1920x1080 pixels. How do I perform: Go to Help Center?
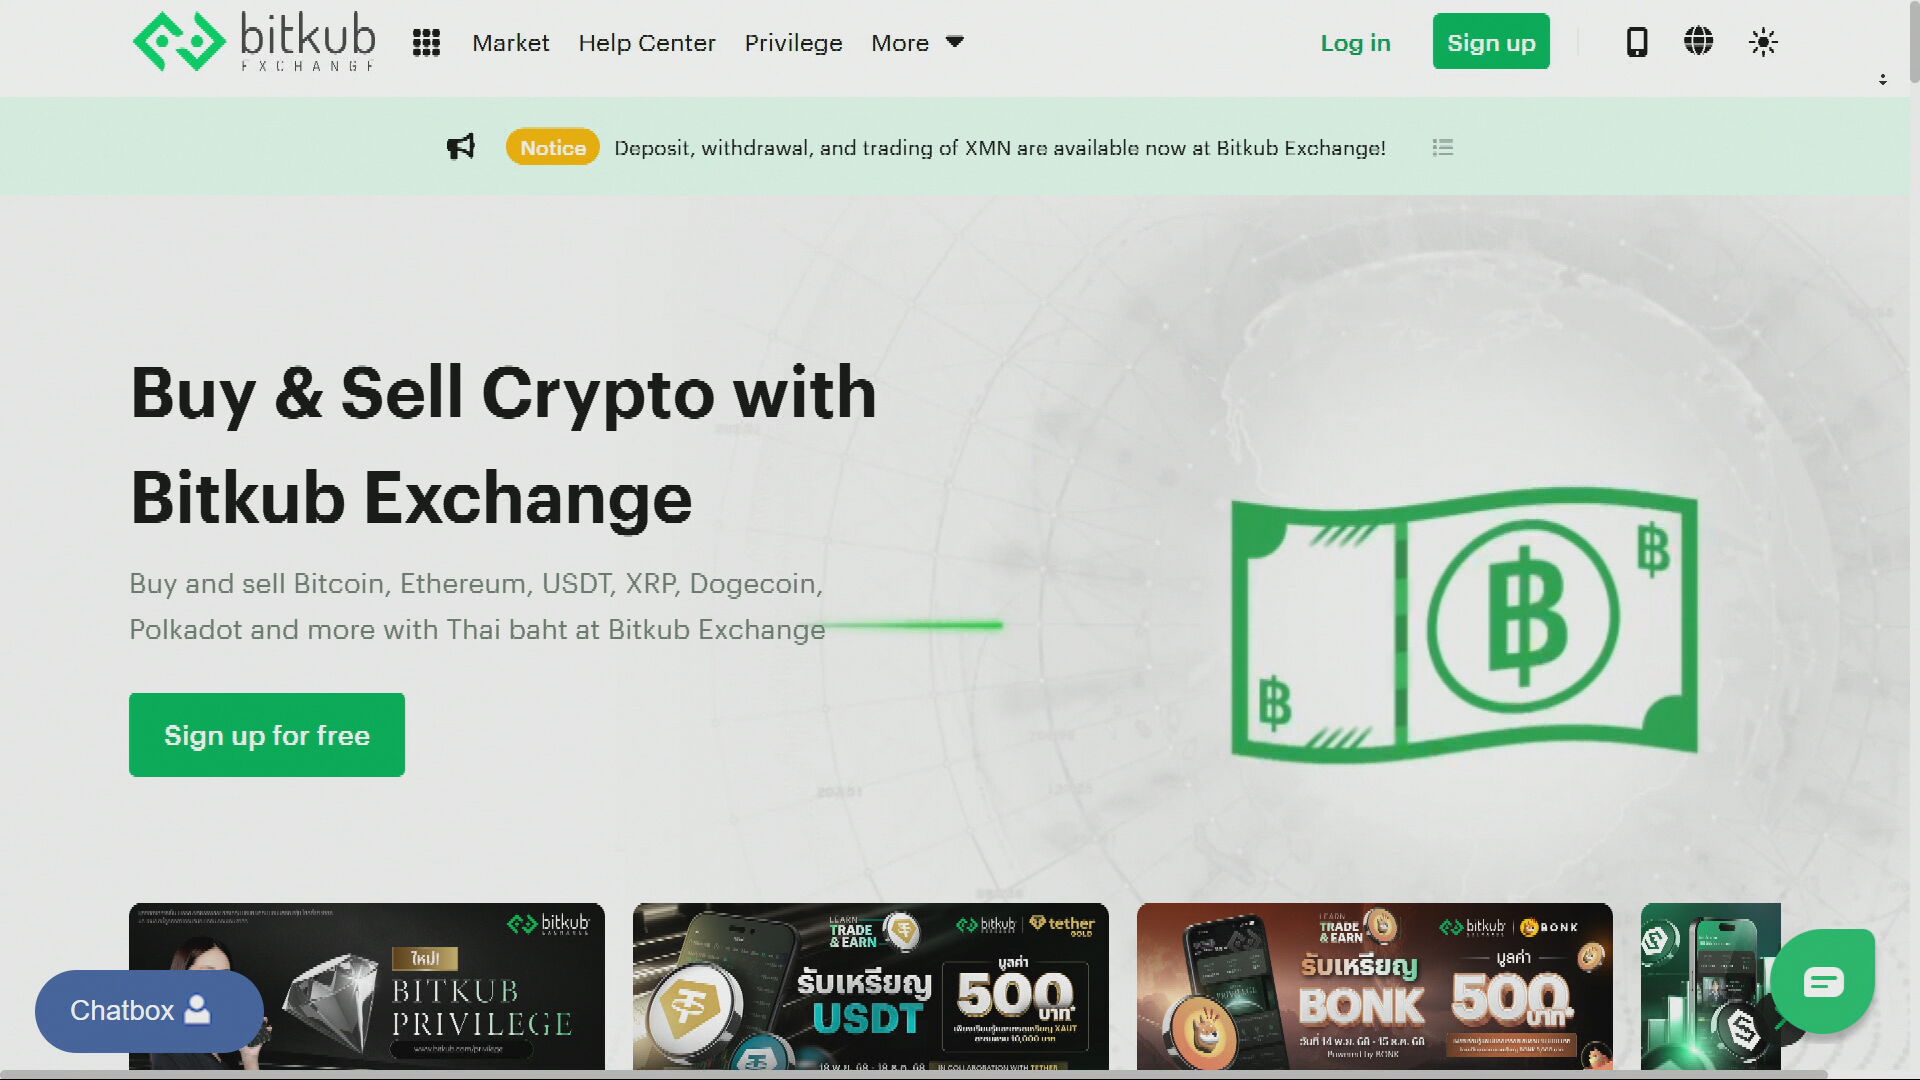click(x=647, y=43)
